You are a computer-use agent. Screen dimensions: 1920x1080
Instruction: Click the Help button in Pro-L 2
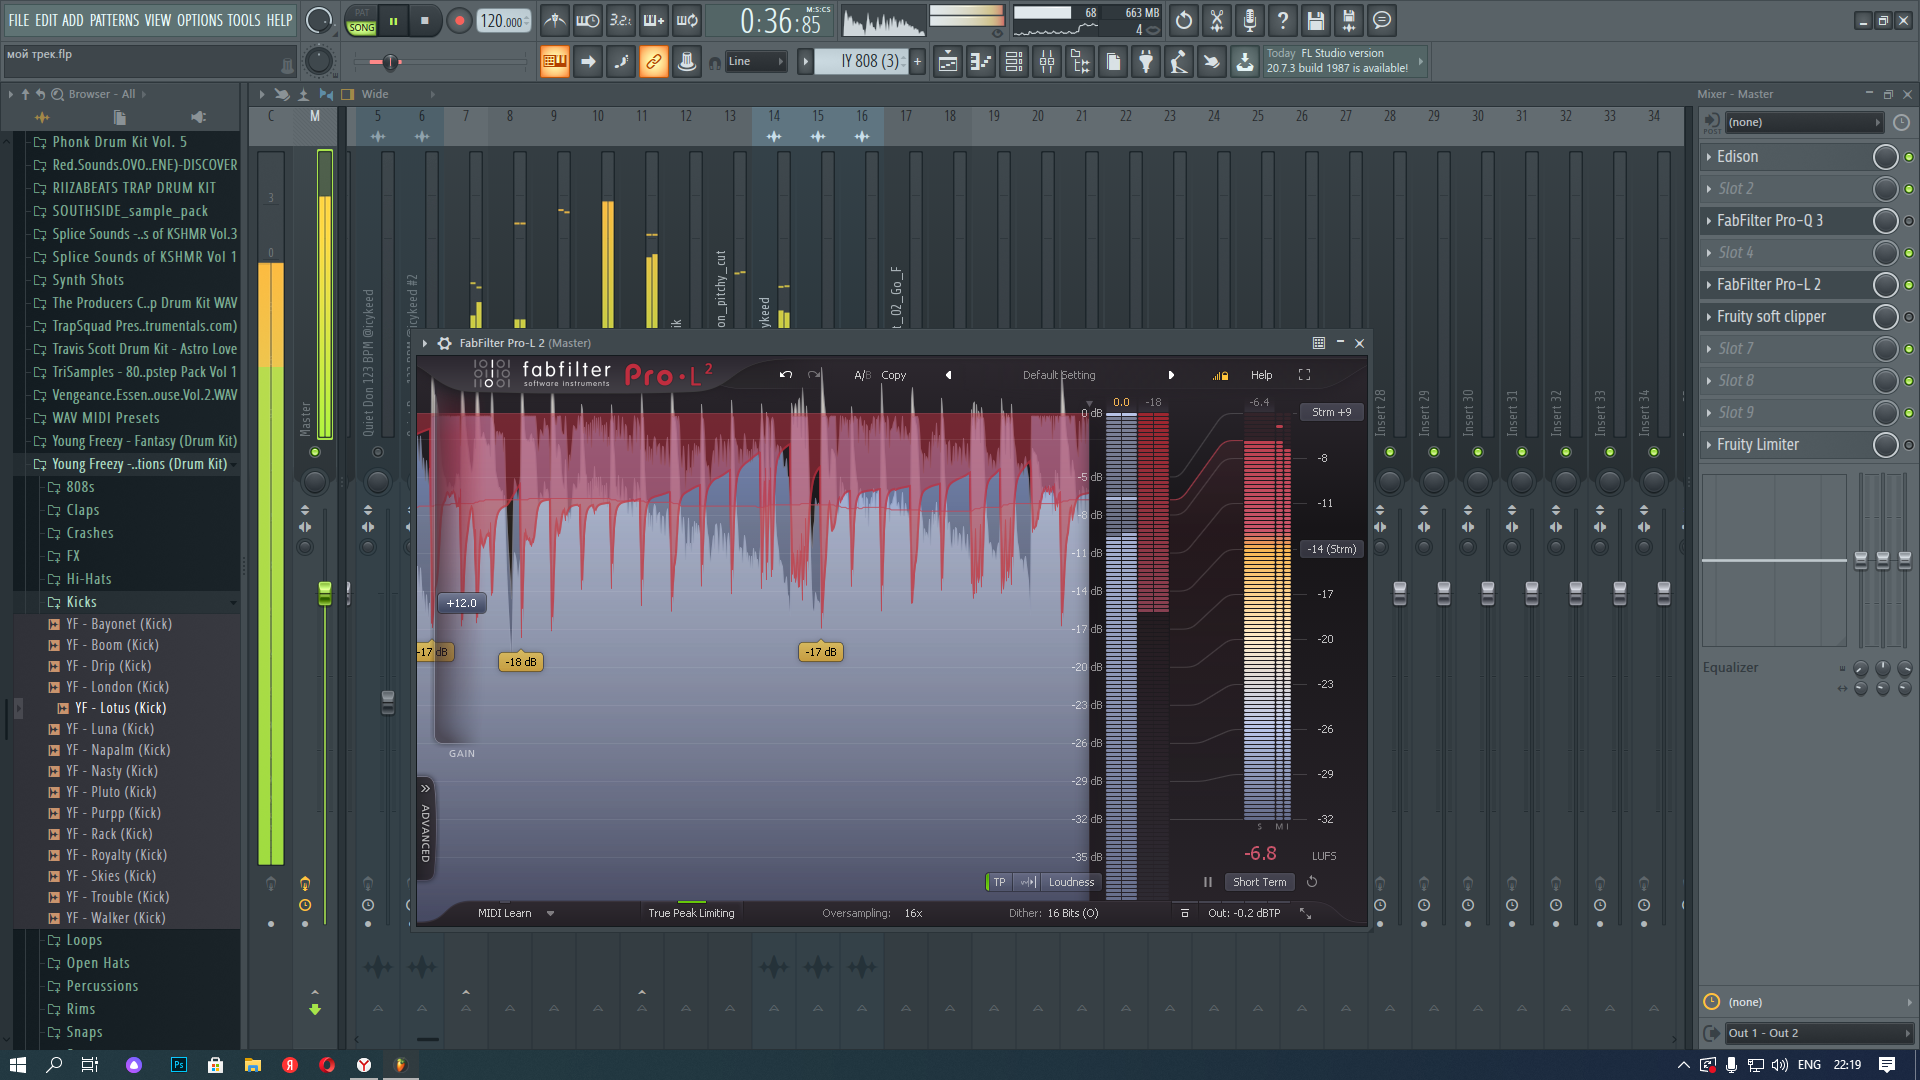click(x=1261, y=375)
